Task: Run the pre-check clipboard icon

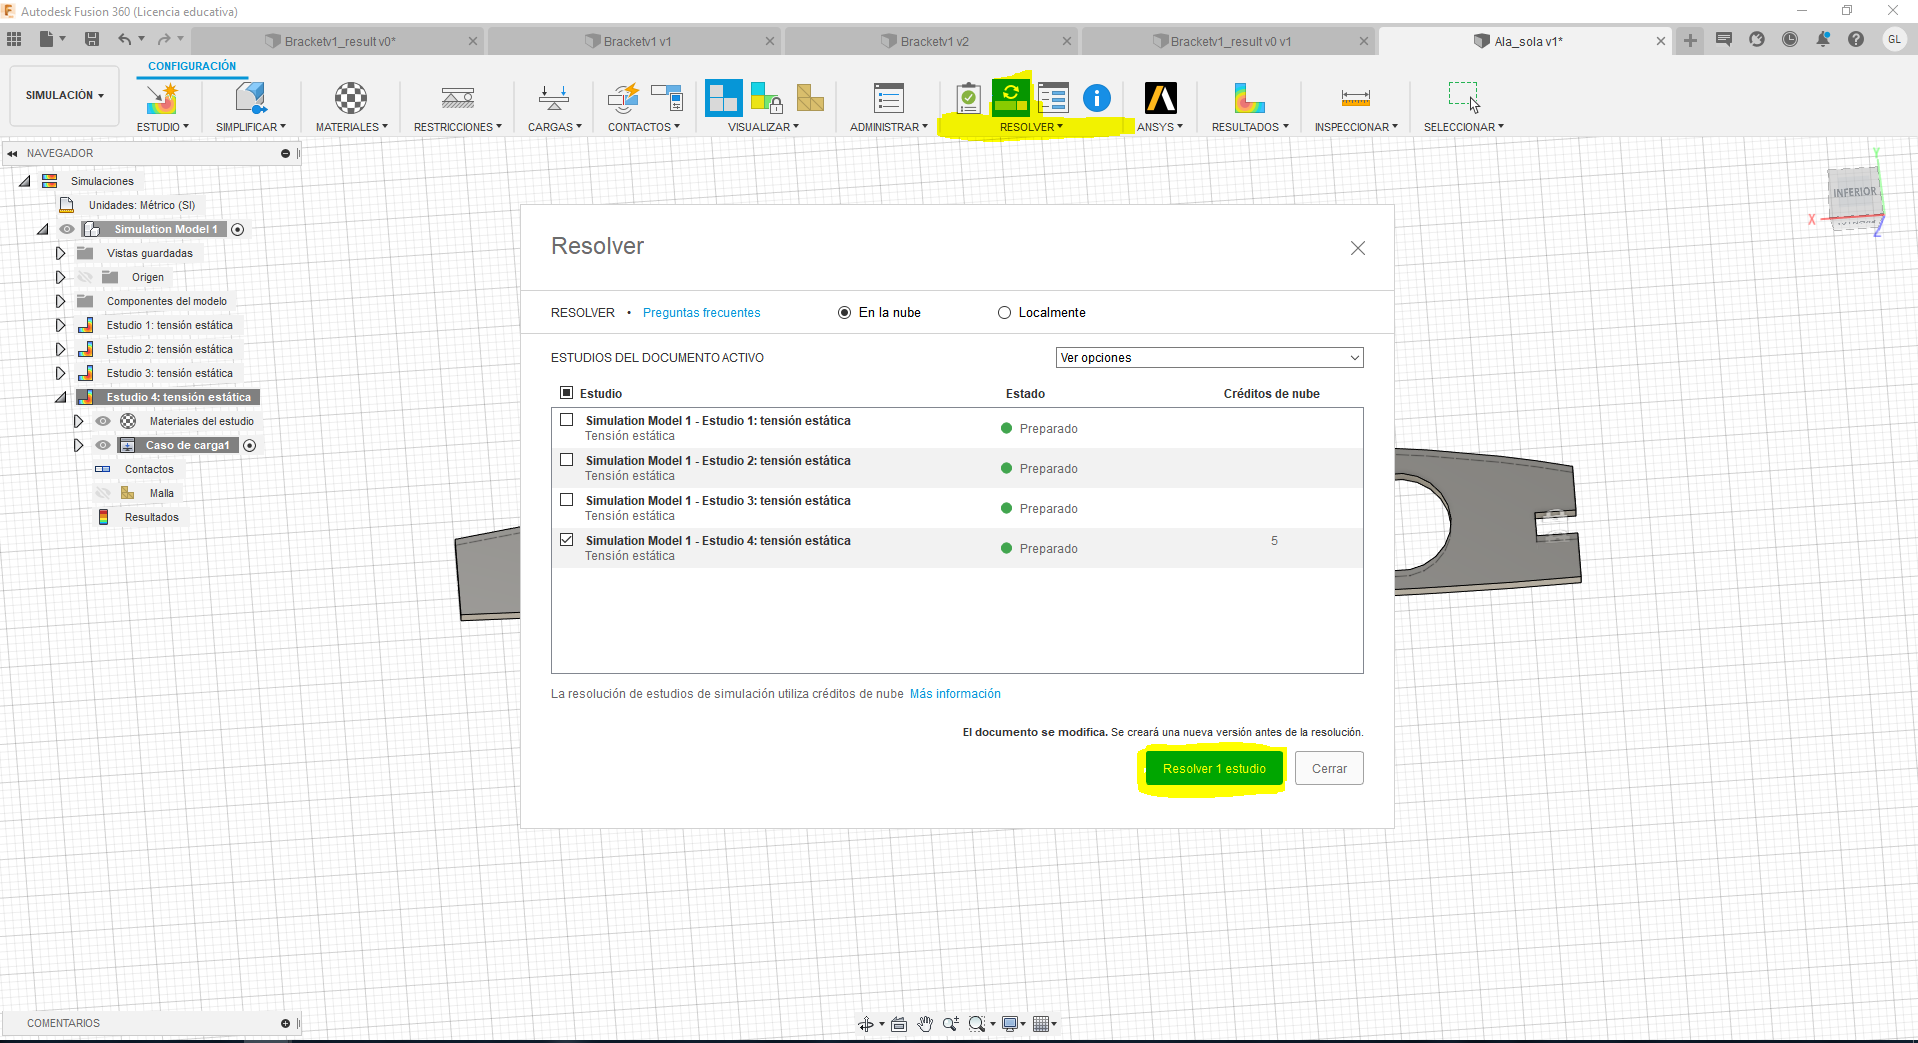Action: 968,98
